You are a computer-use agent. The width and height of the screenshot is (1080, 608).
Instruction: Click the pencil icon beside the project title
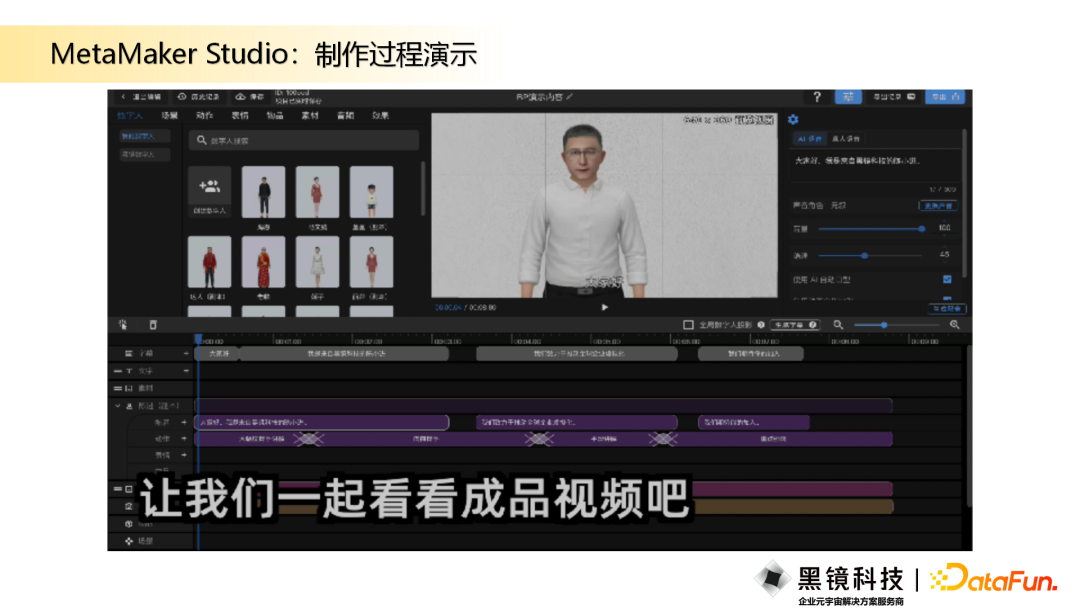(x=570, y=97)
